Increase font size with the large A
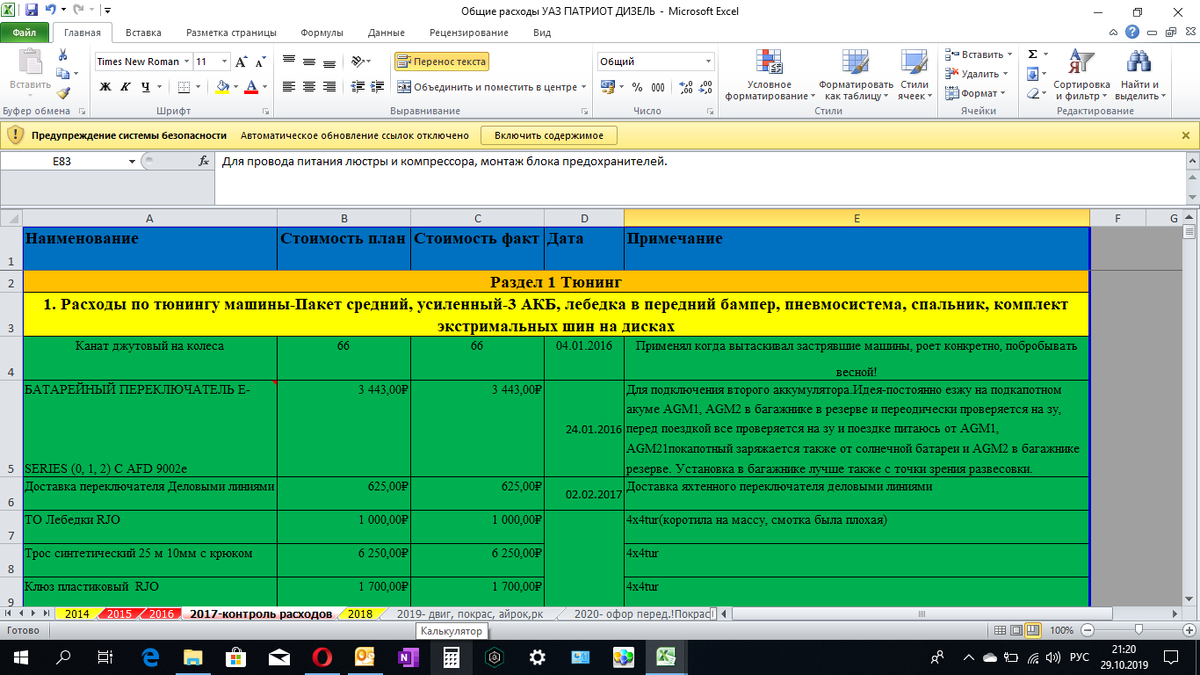 (242, 61)
